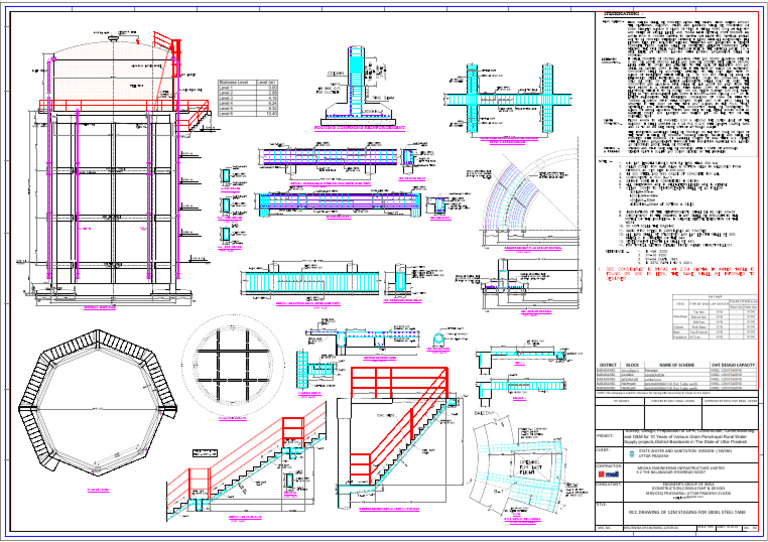Click the red handrail on staircase landing detail

400,424
